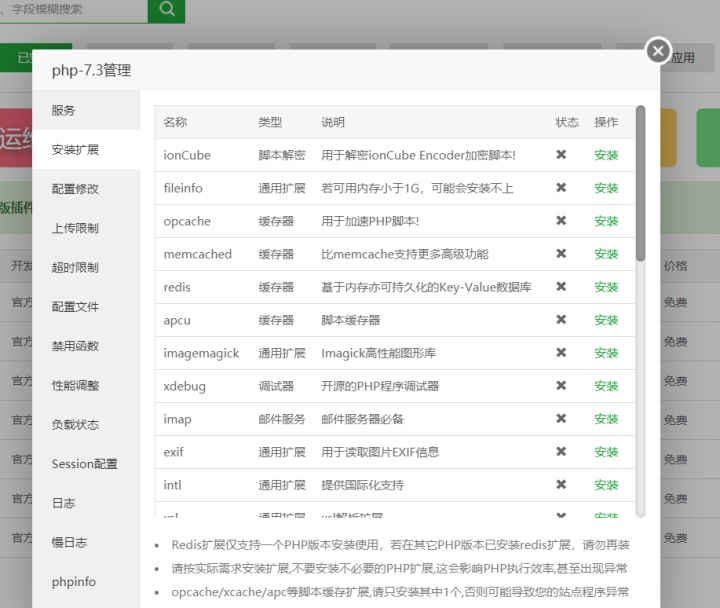Open the 配置修改 tab
The height and width of the screenshot is (608, 720).
coord(86,189)
